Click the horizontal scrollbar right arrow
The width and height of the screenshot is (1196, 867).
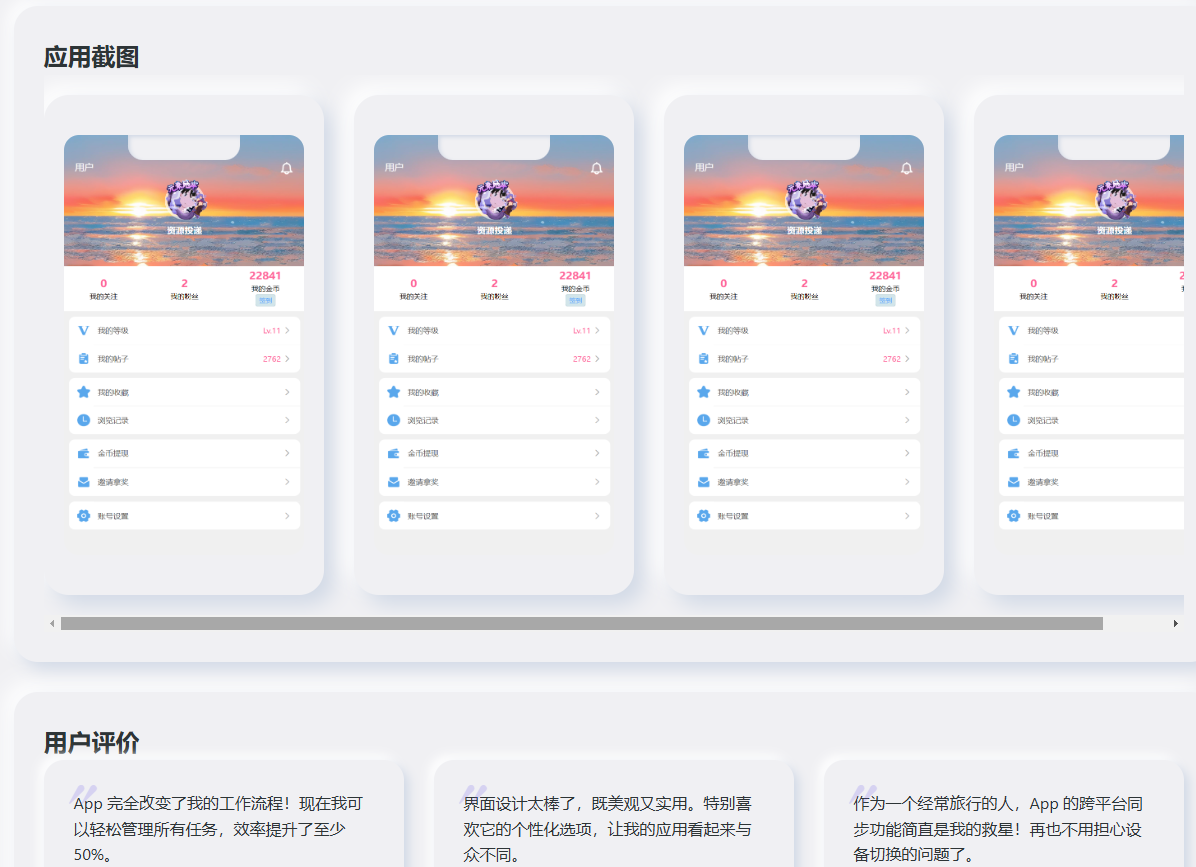coord(1176,624)
